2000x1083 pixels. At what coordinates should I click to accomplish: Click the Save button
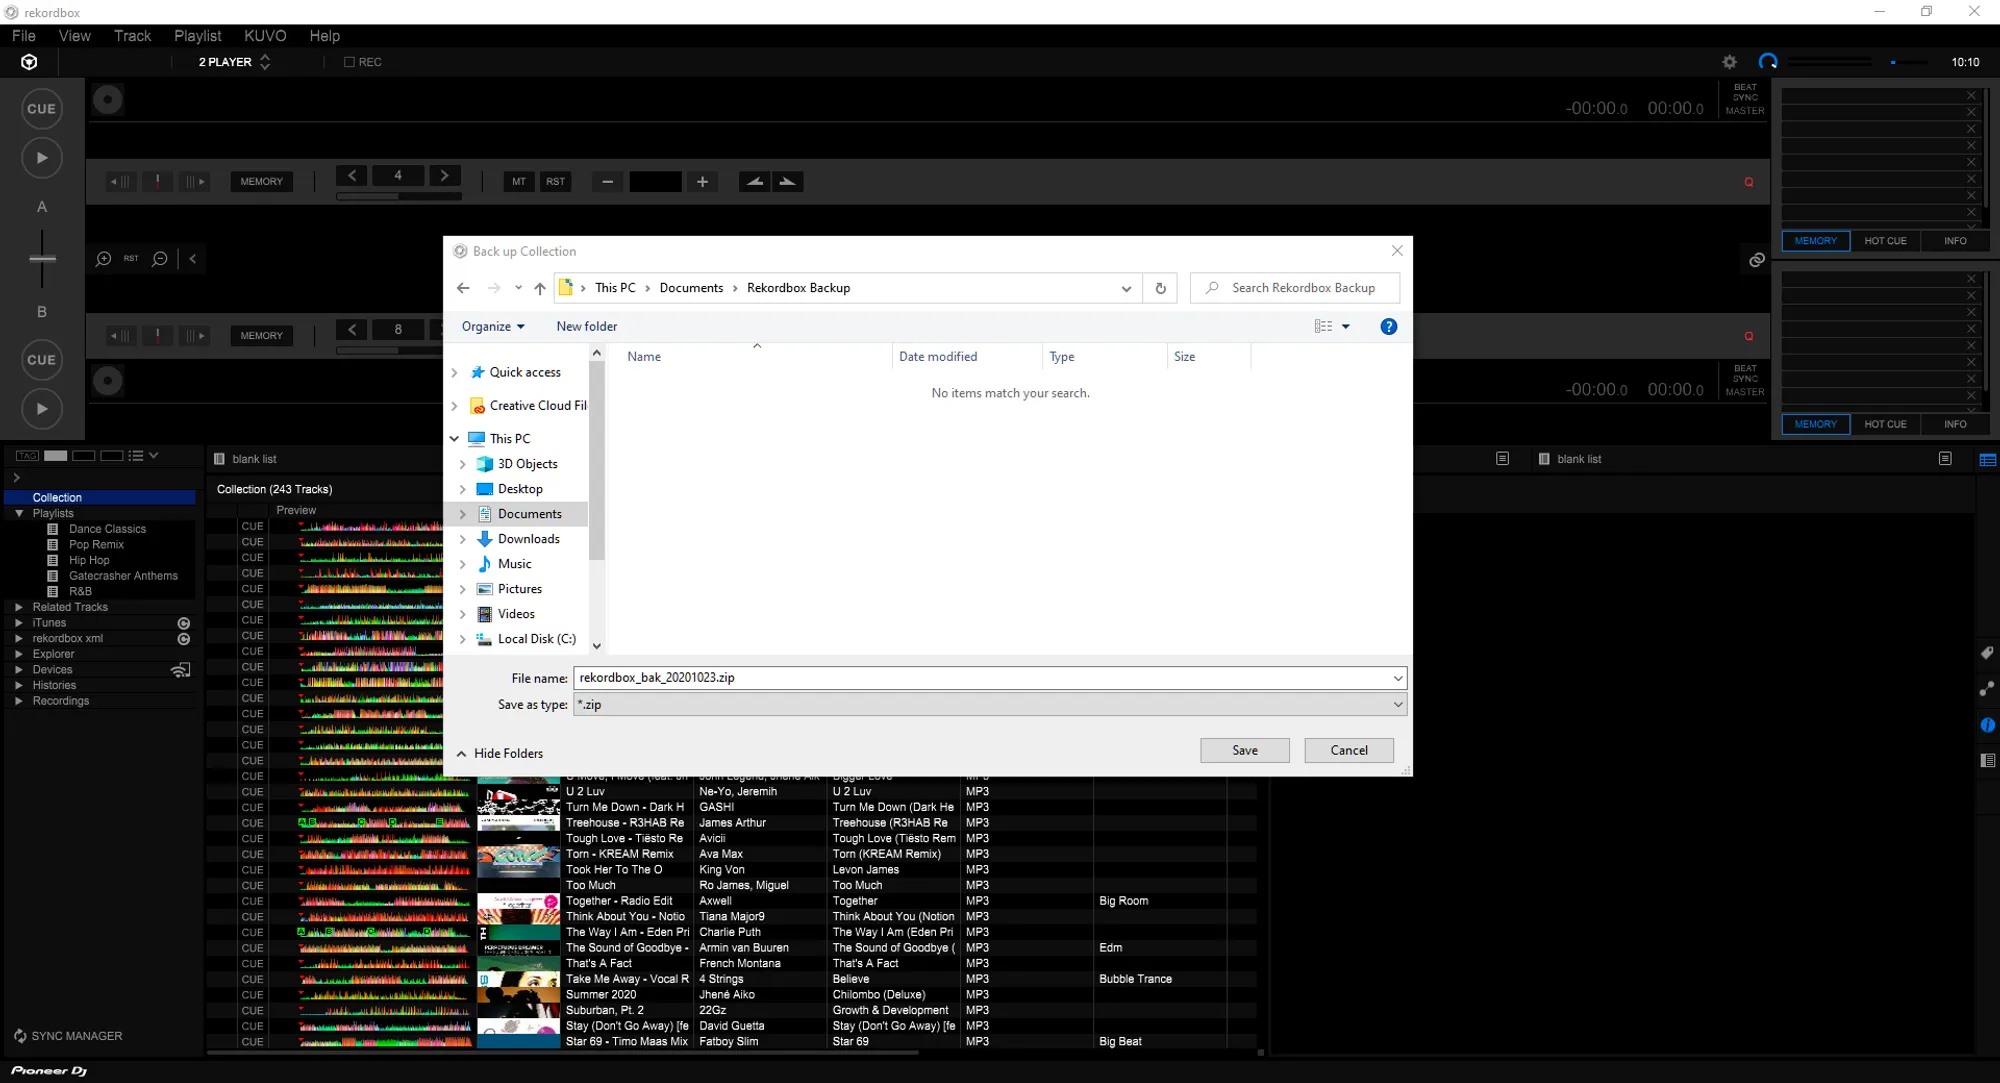tap(1244, 750)
